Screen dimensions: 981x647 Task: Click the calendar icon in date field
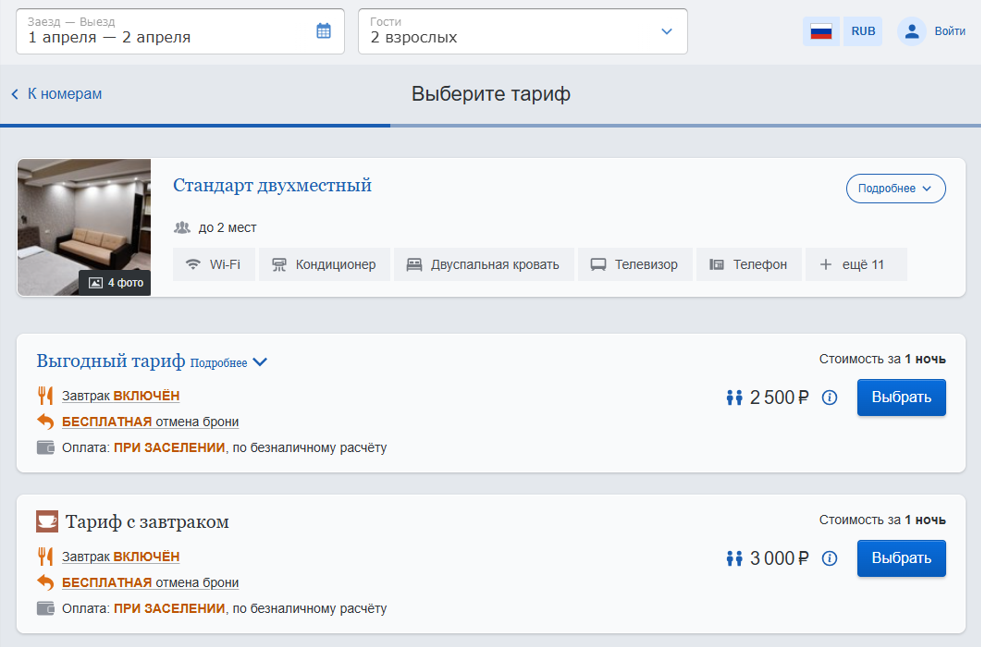pyautogui.click(x=323, y=31)
